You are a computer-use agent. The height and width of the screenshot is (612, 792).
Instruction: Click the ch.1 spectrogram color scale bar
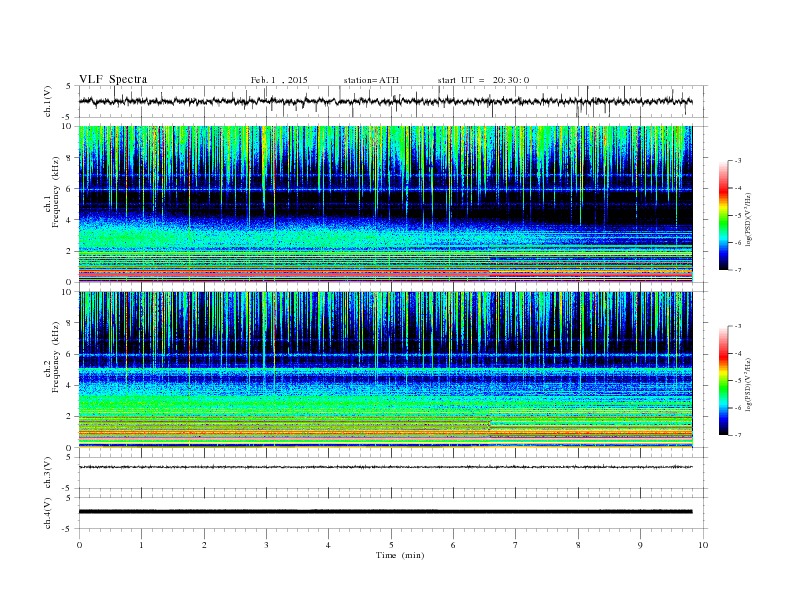click(x=723, y=215)
